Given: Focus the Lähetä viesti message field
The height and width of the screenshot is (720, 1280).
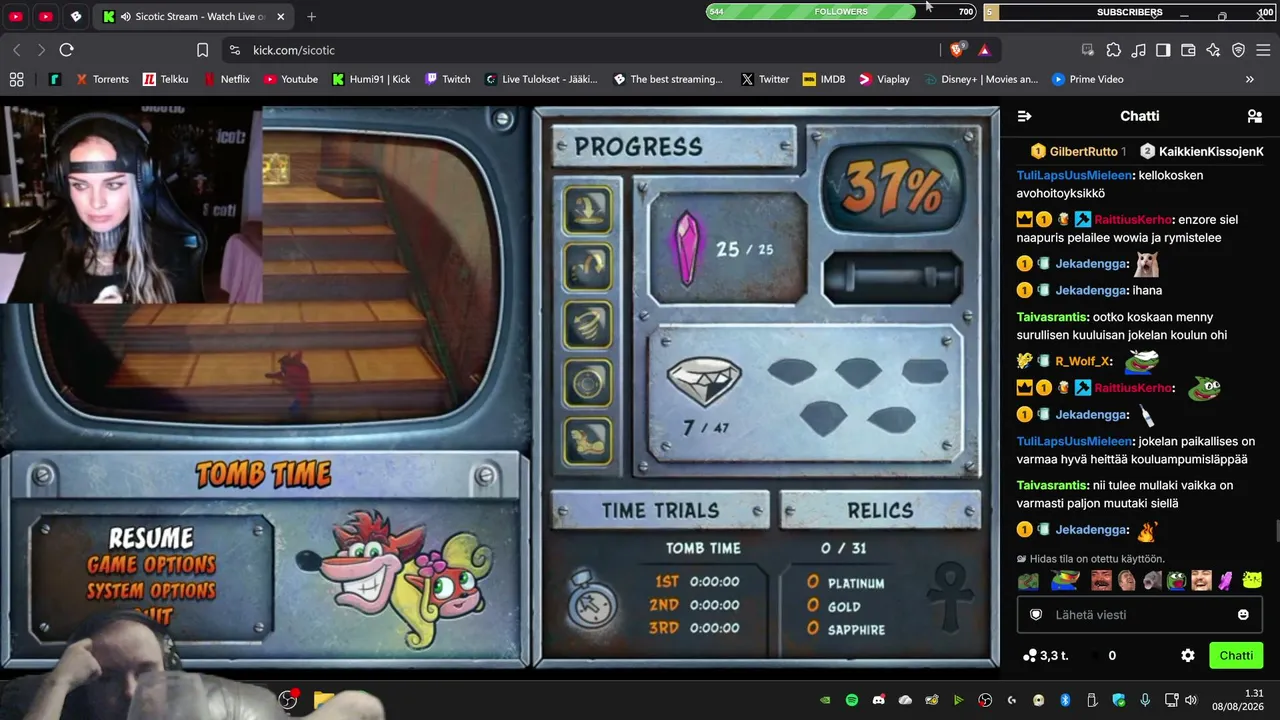Looking at the screenshot, I should click(1140, 615).
